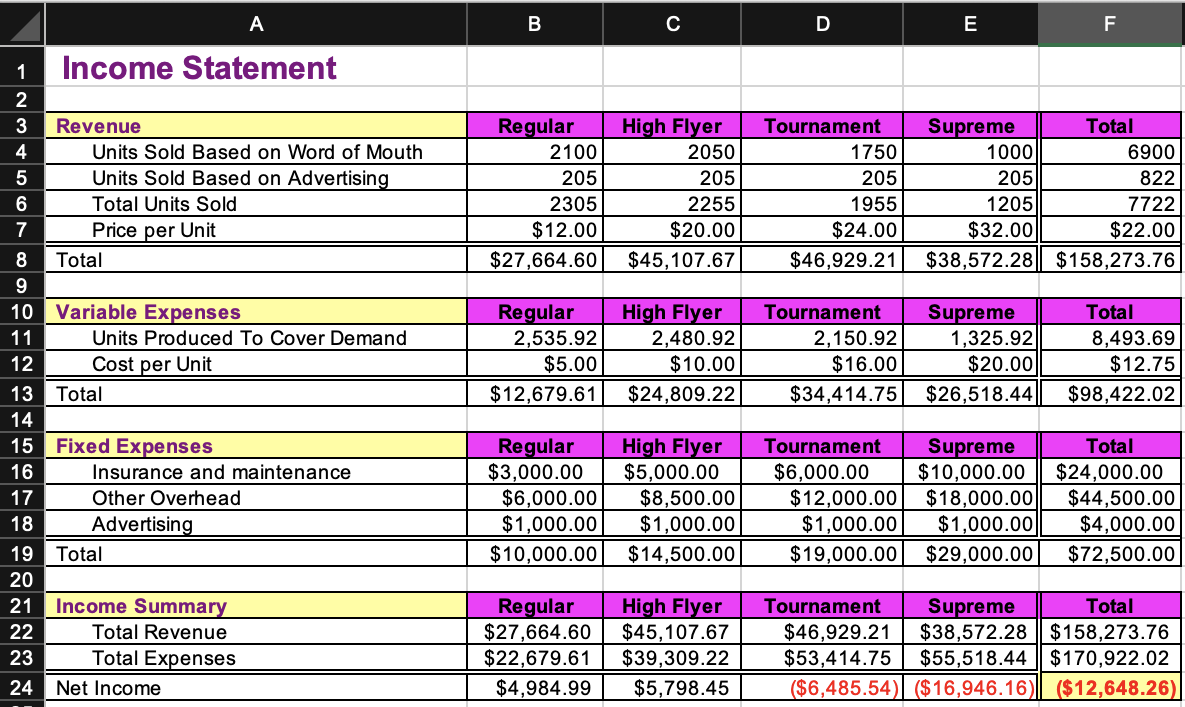Select the 'Cost per Unit' label
The image size is (1185, 707).
tap(256, 364)
